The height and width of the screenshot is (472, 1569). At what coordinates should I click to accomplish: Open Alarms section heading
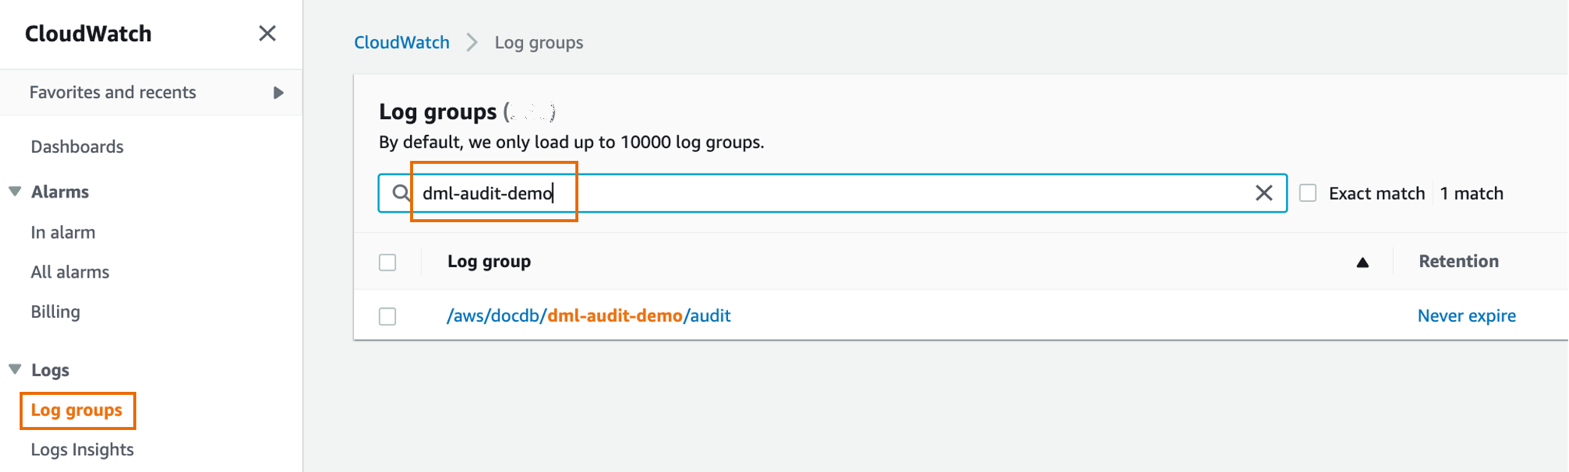60,192
